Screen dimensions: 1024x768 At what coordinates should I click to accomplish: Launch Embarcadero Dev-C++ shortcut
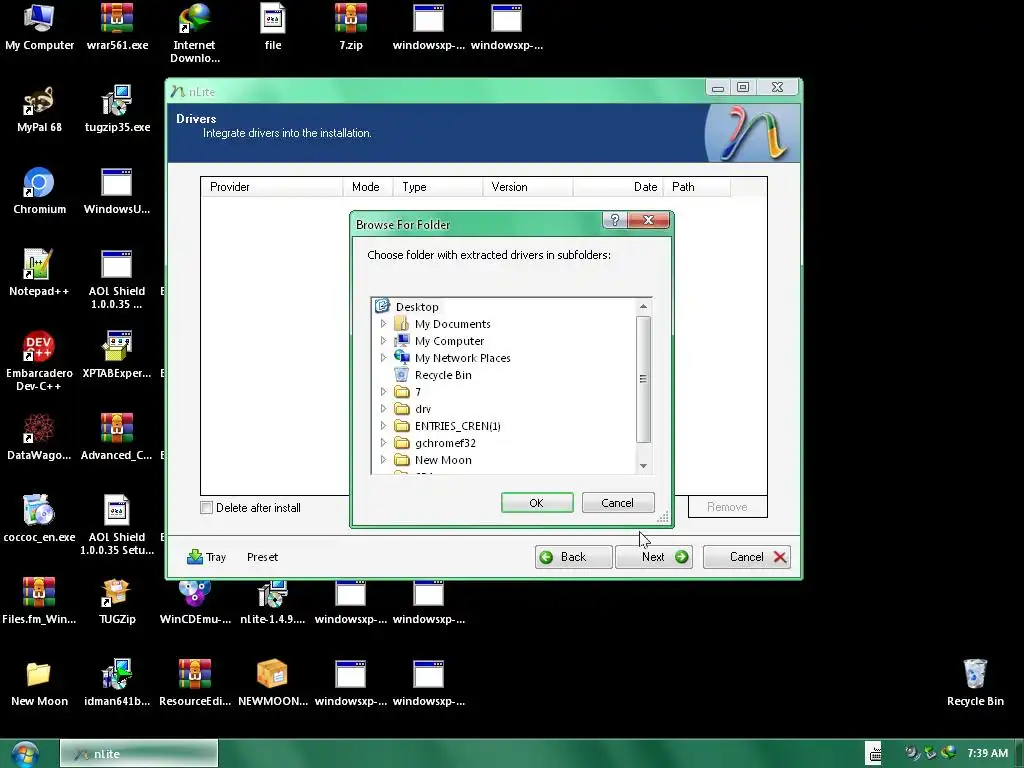click(x=39, y=361)
